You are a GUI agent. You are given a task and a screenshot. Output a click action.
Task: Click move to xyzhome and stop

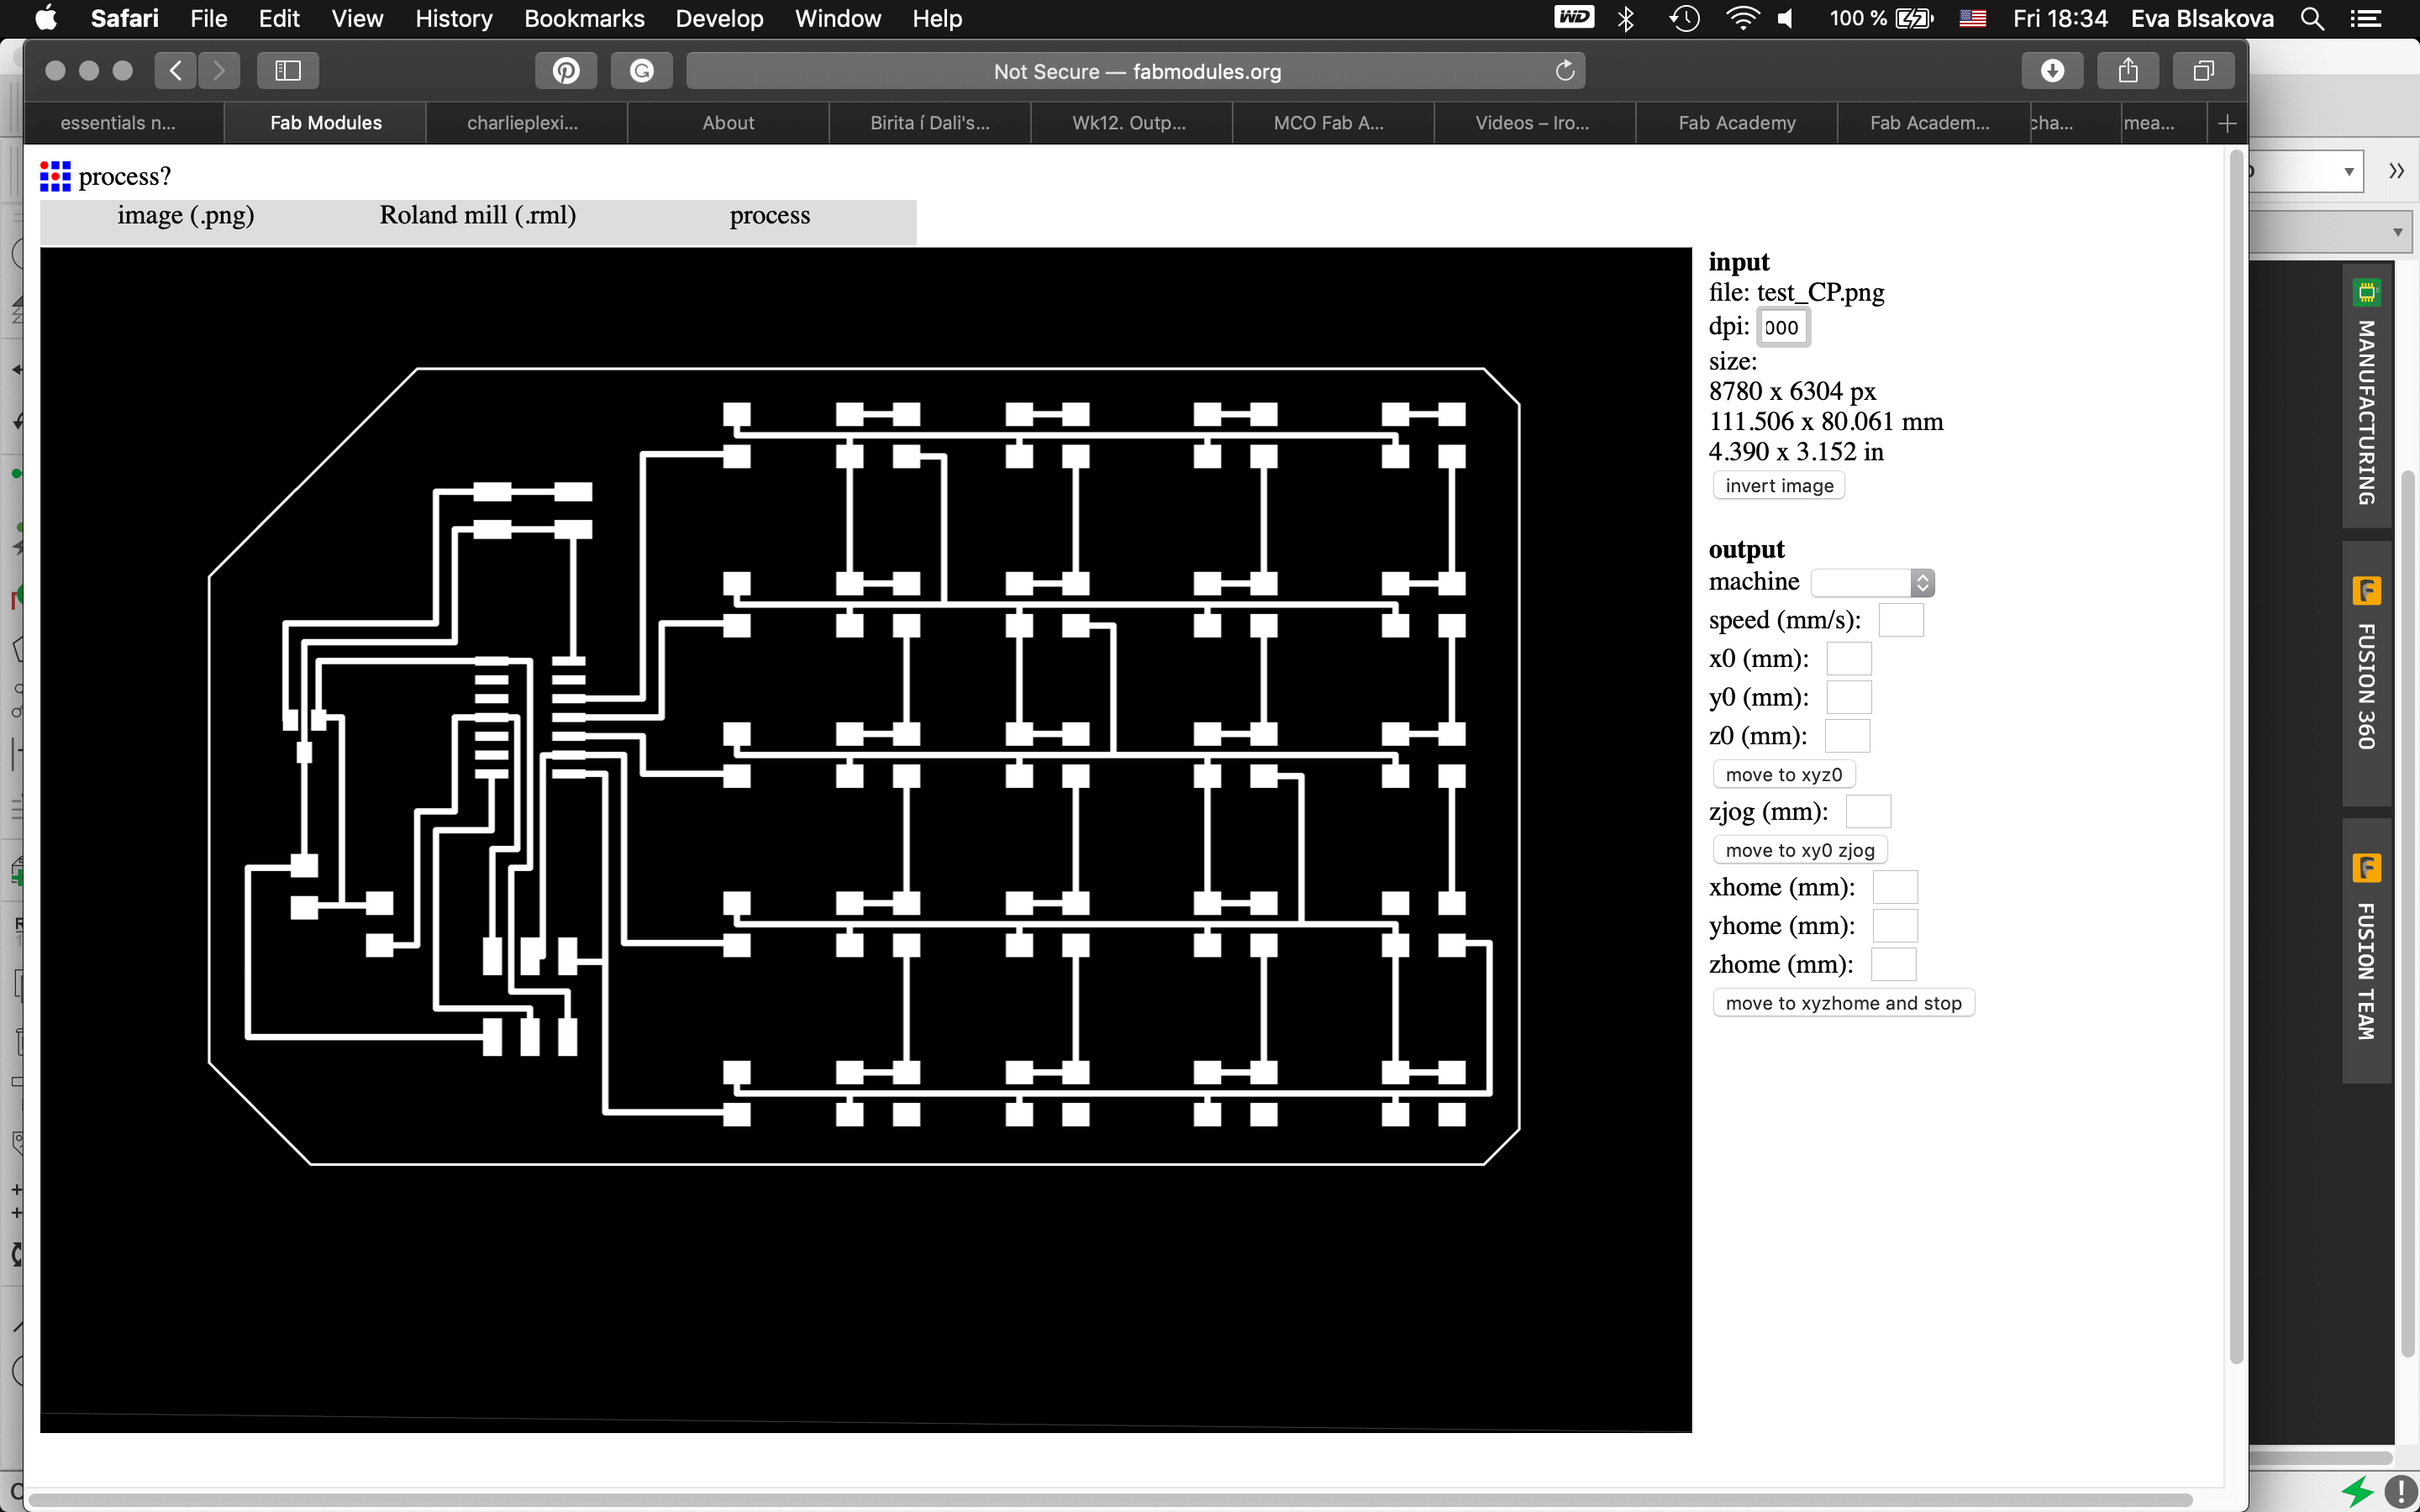point(1843,1003)
